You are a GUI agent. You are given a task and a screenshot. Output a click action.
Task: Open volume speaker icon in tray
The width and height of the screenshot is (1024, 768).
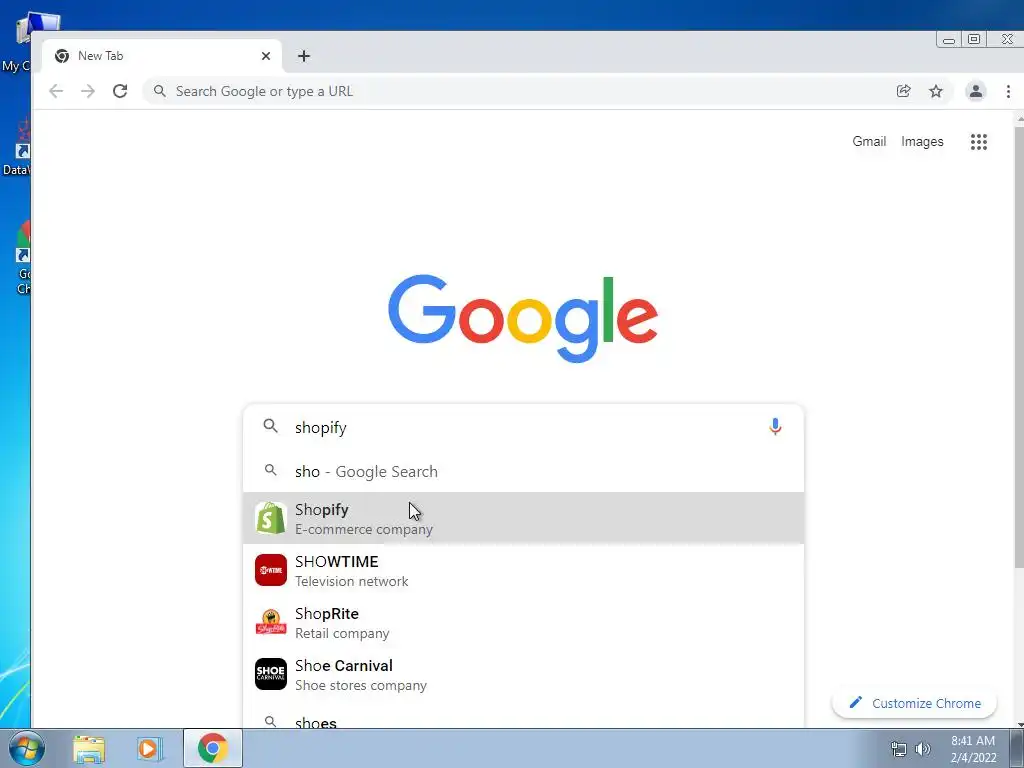coord(923,749)
